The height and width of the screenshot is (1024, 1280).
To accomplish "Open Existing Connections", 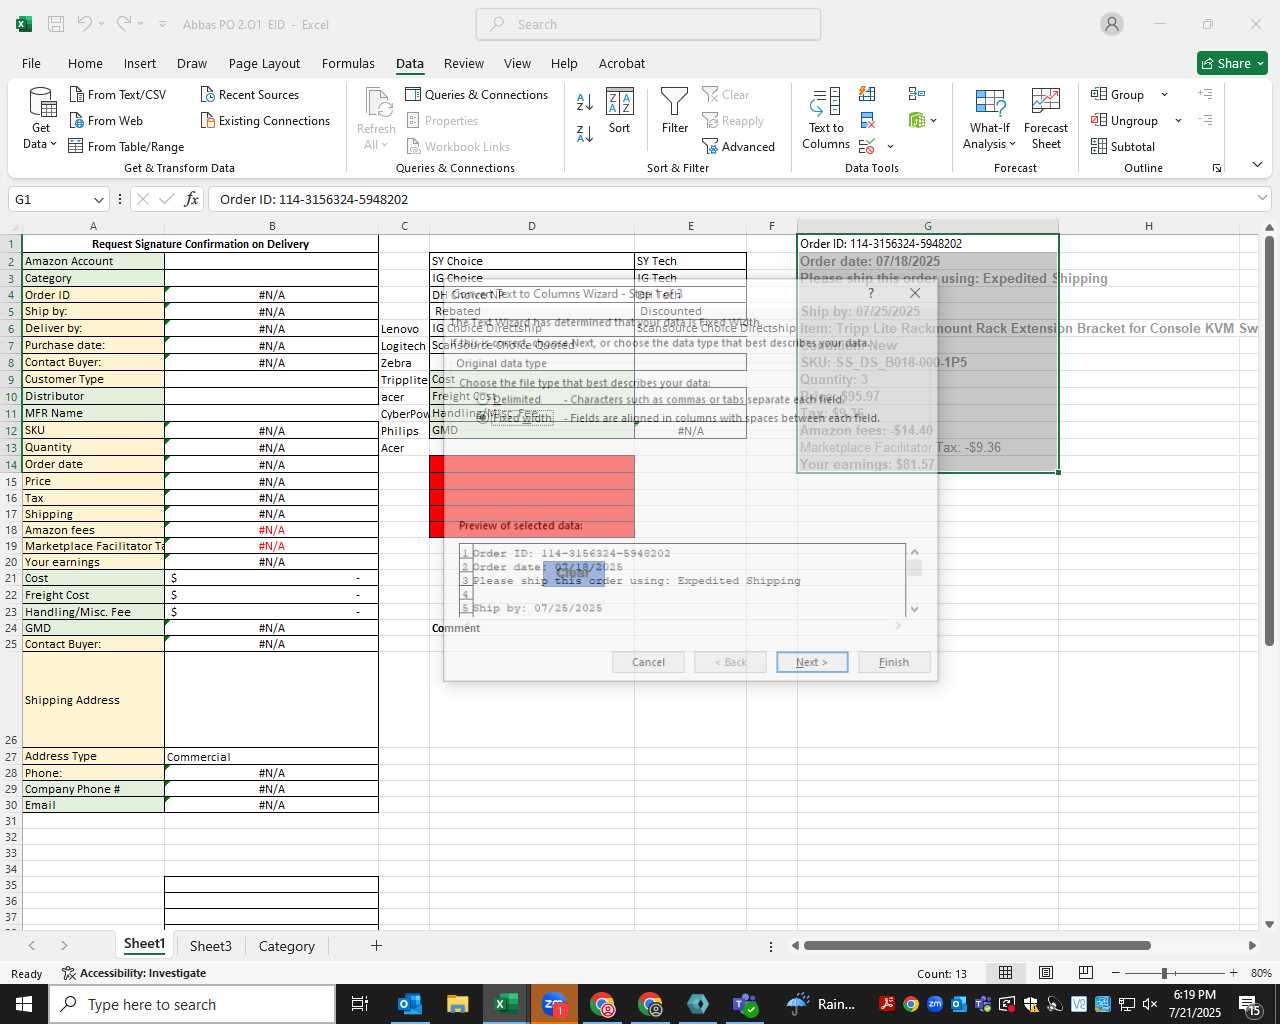I will coord(265,120).
